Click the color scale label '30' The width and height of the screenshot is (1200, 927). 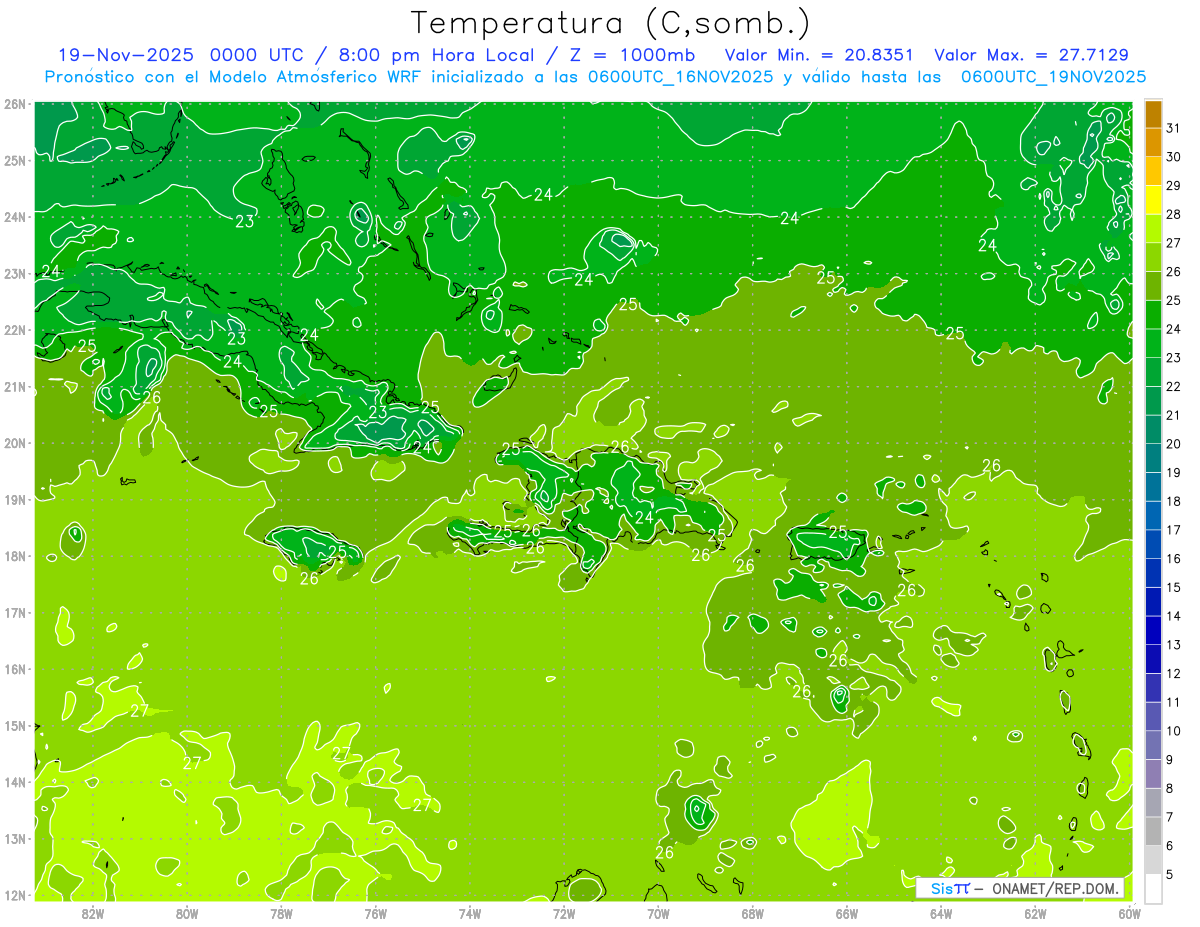click(1174, 157)
